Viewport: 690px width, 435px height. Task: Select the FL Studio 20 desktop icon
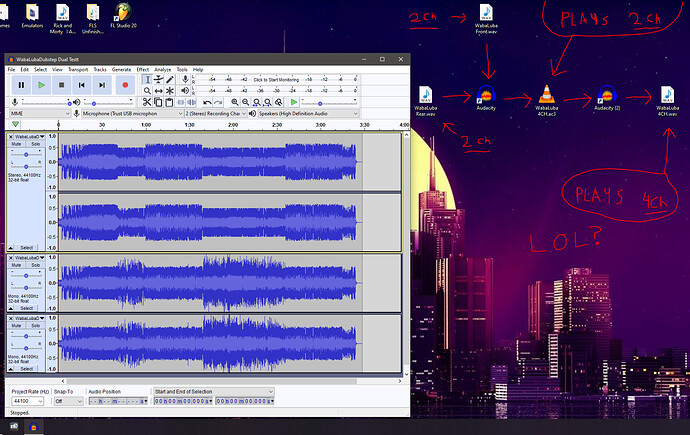(123, 16)
